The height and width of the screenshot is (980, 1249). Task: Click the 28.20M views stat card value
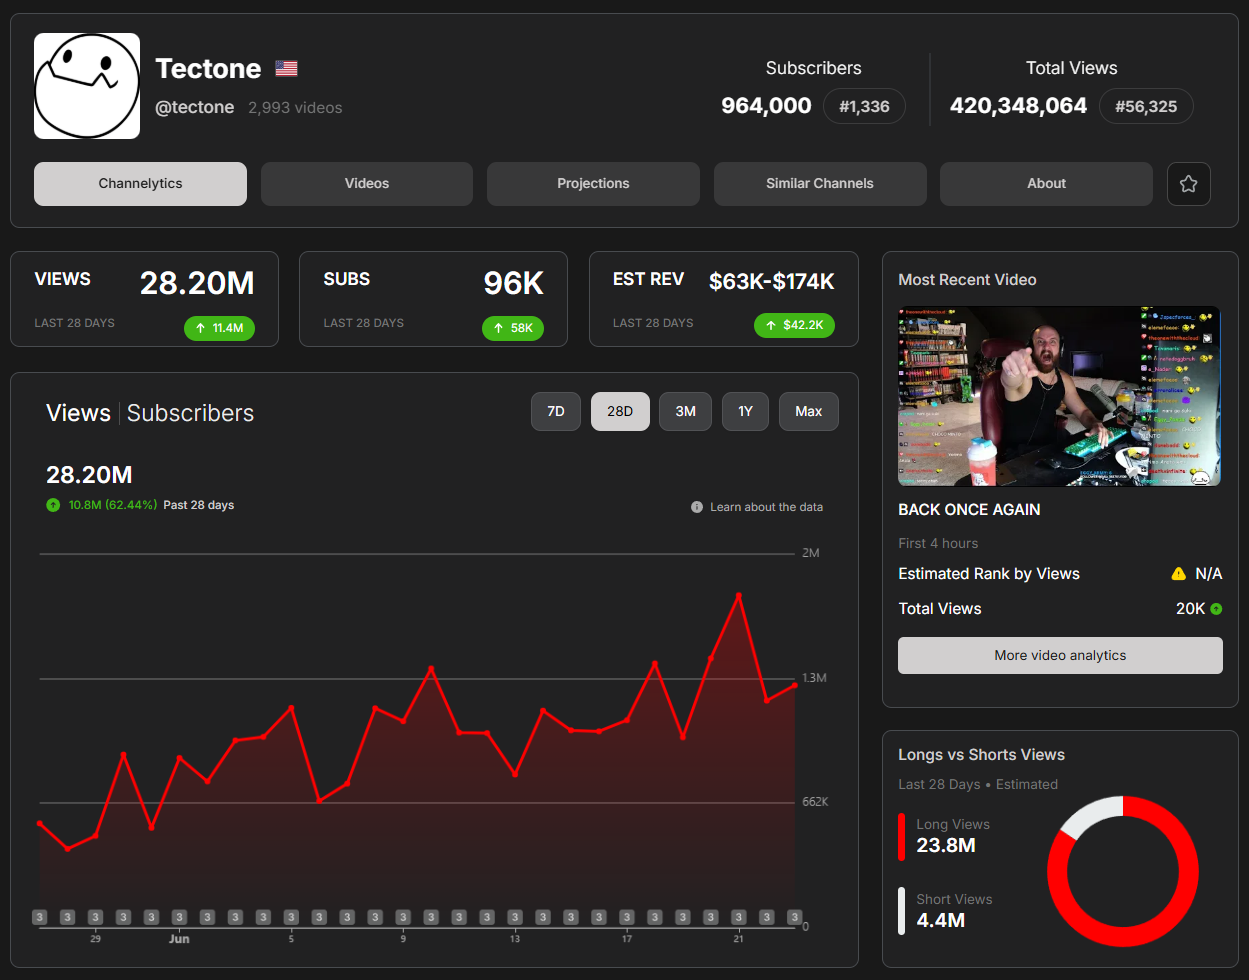pyautogui.click(x=197, y=283)
